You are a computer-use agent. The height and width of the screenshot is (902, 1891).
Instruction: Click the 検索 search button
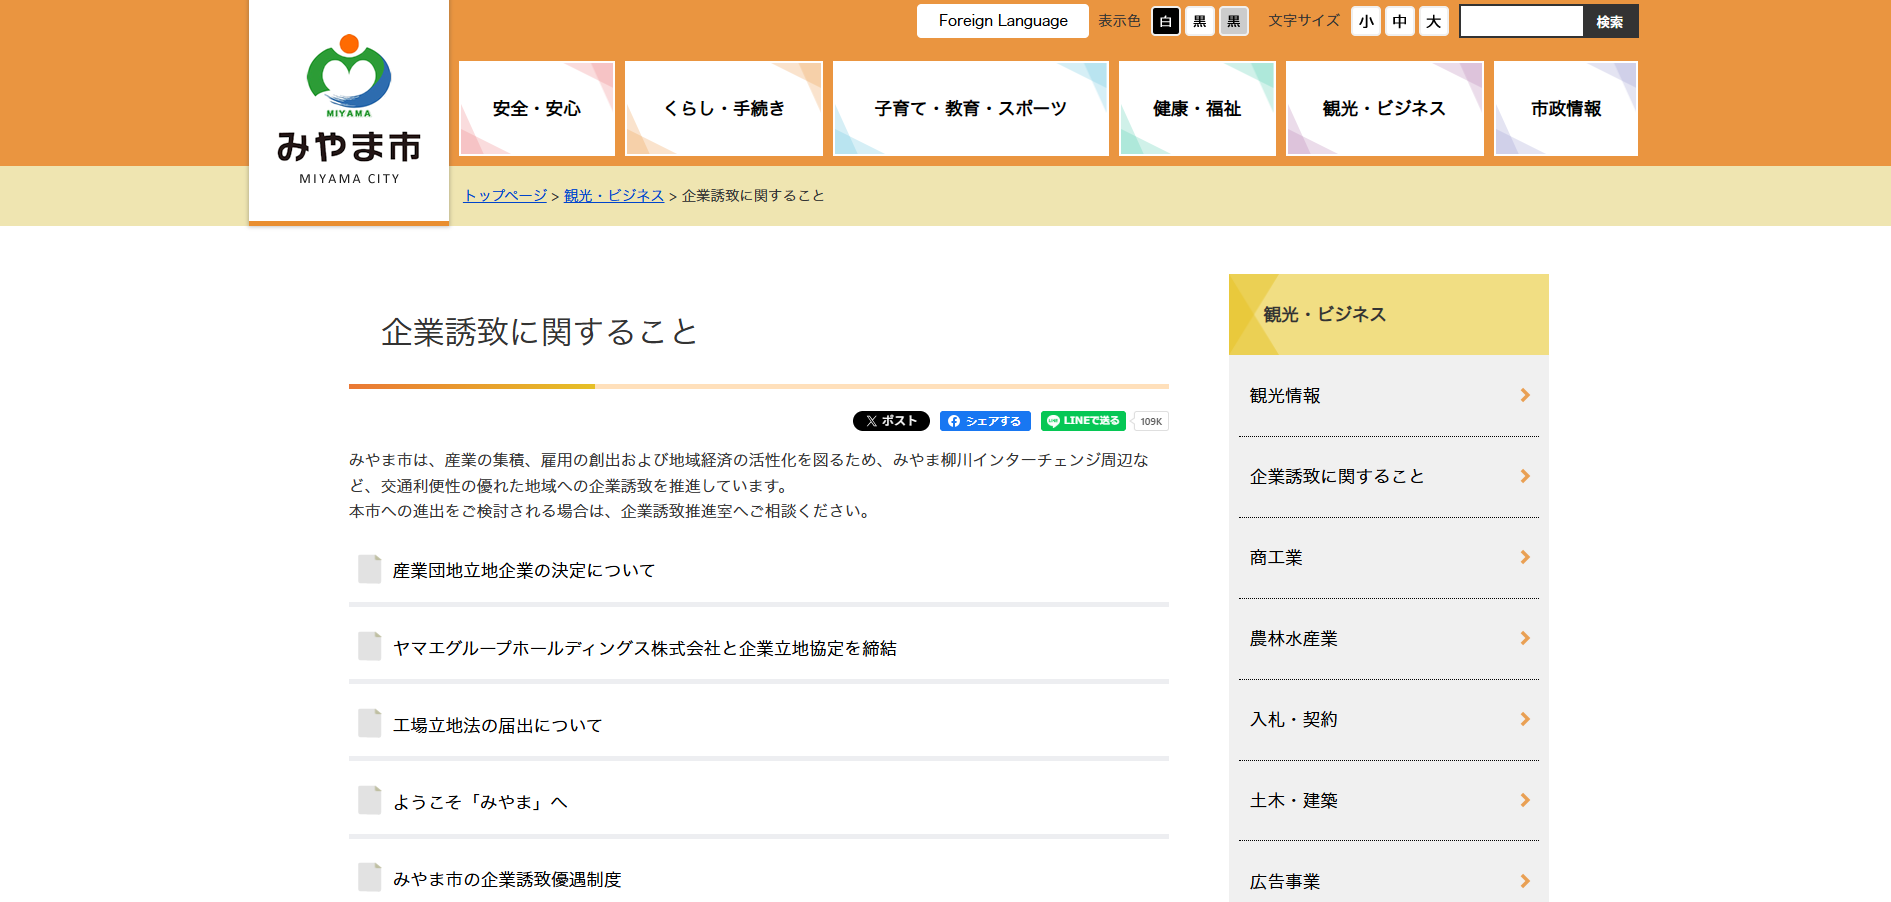click(x=1610, y=21)
